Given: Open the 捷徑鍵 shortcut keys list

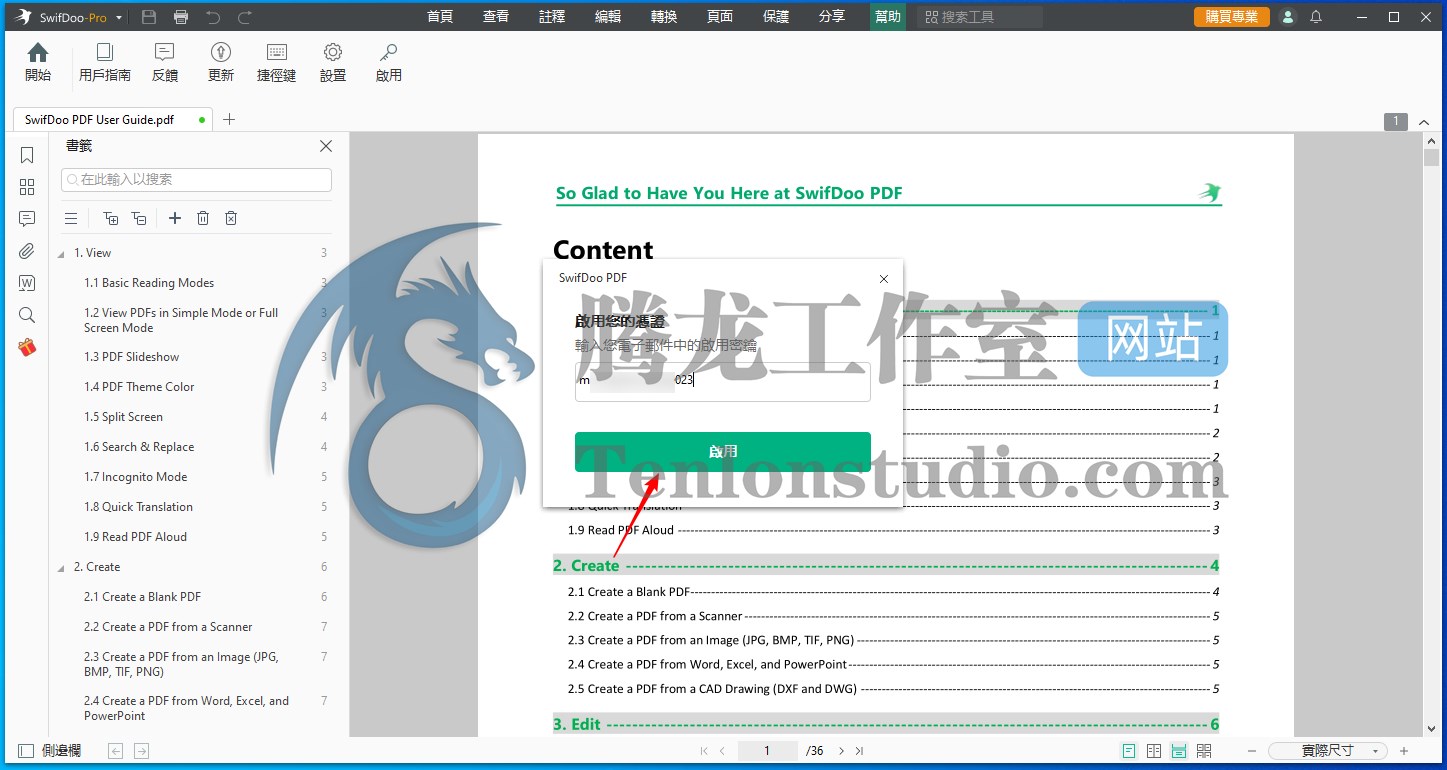Looking at the screenshot, I should point(277,62).
